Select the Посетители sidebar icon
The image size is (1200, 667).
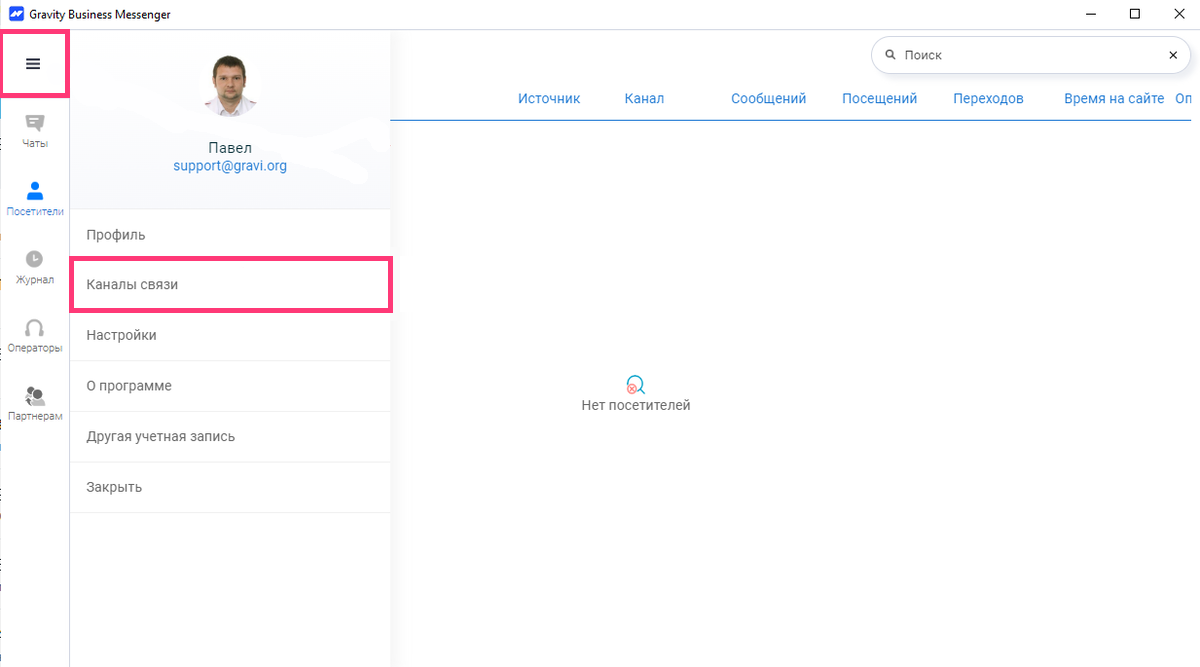tap(35, 198)
